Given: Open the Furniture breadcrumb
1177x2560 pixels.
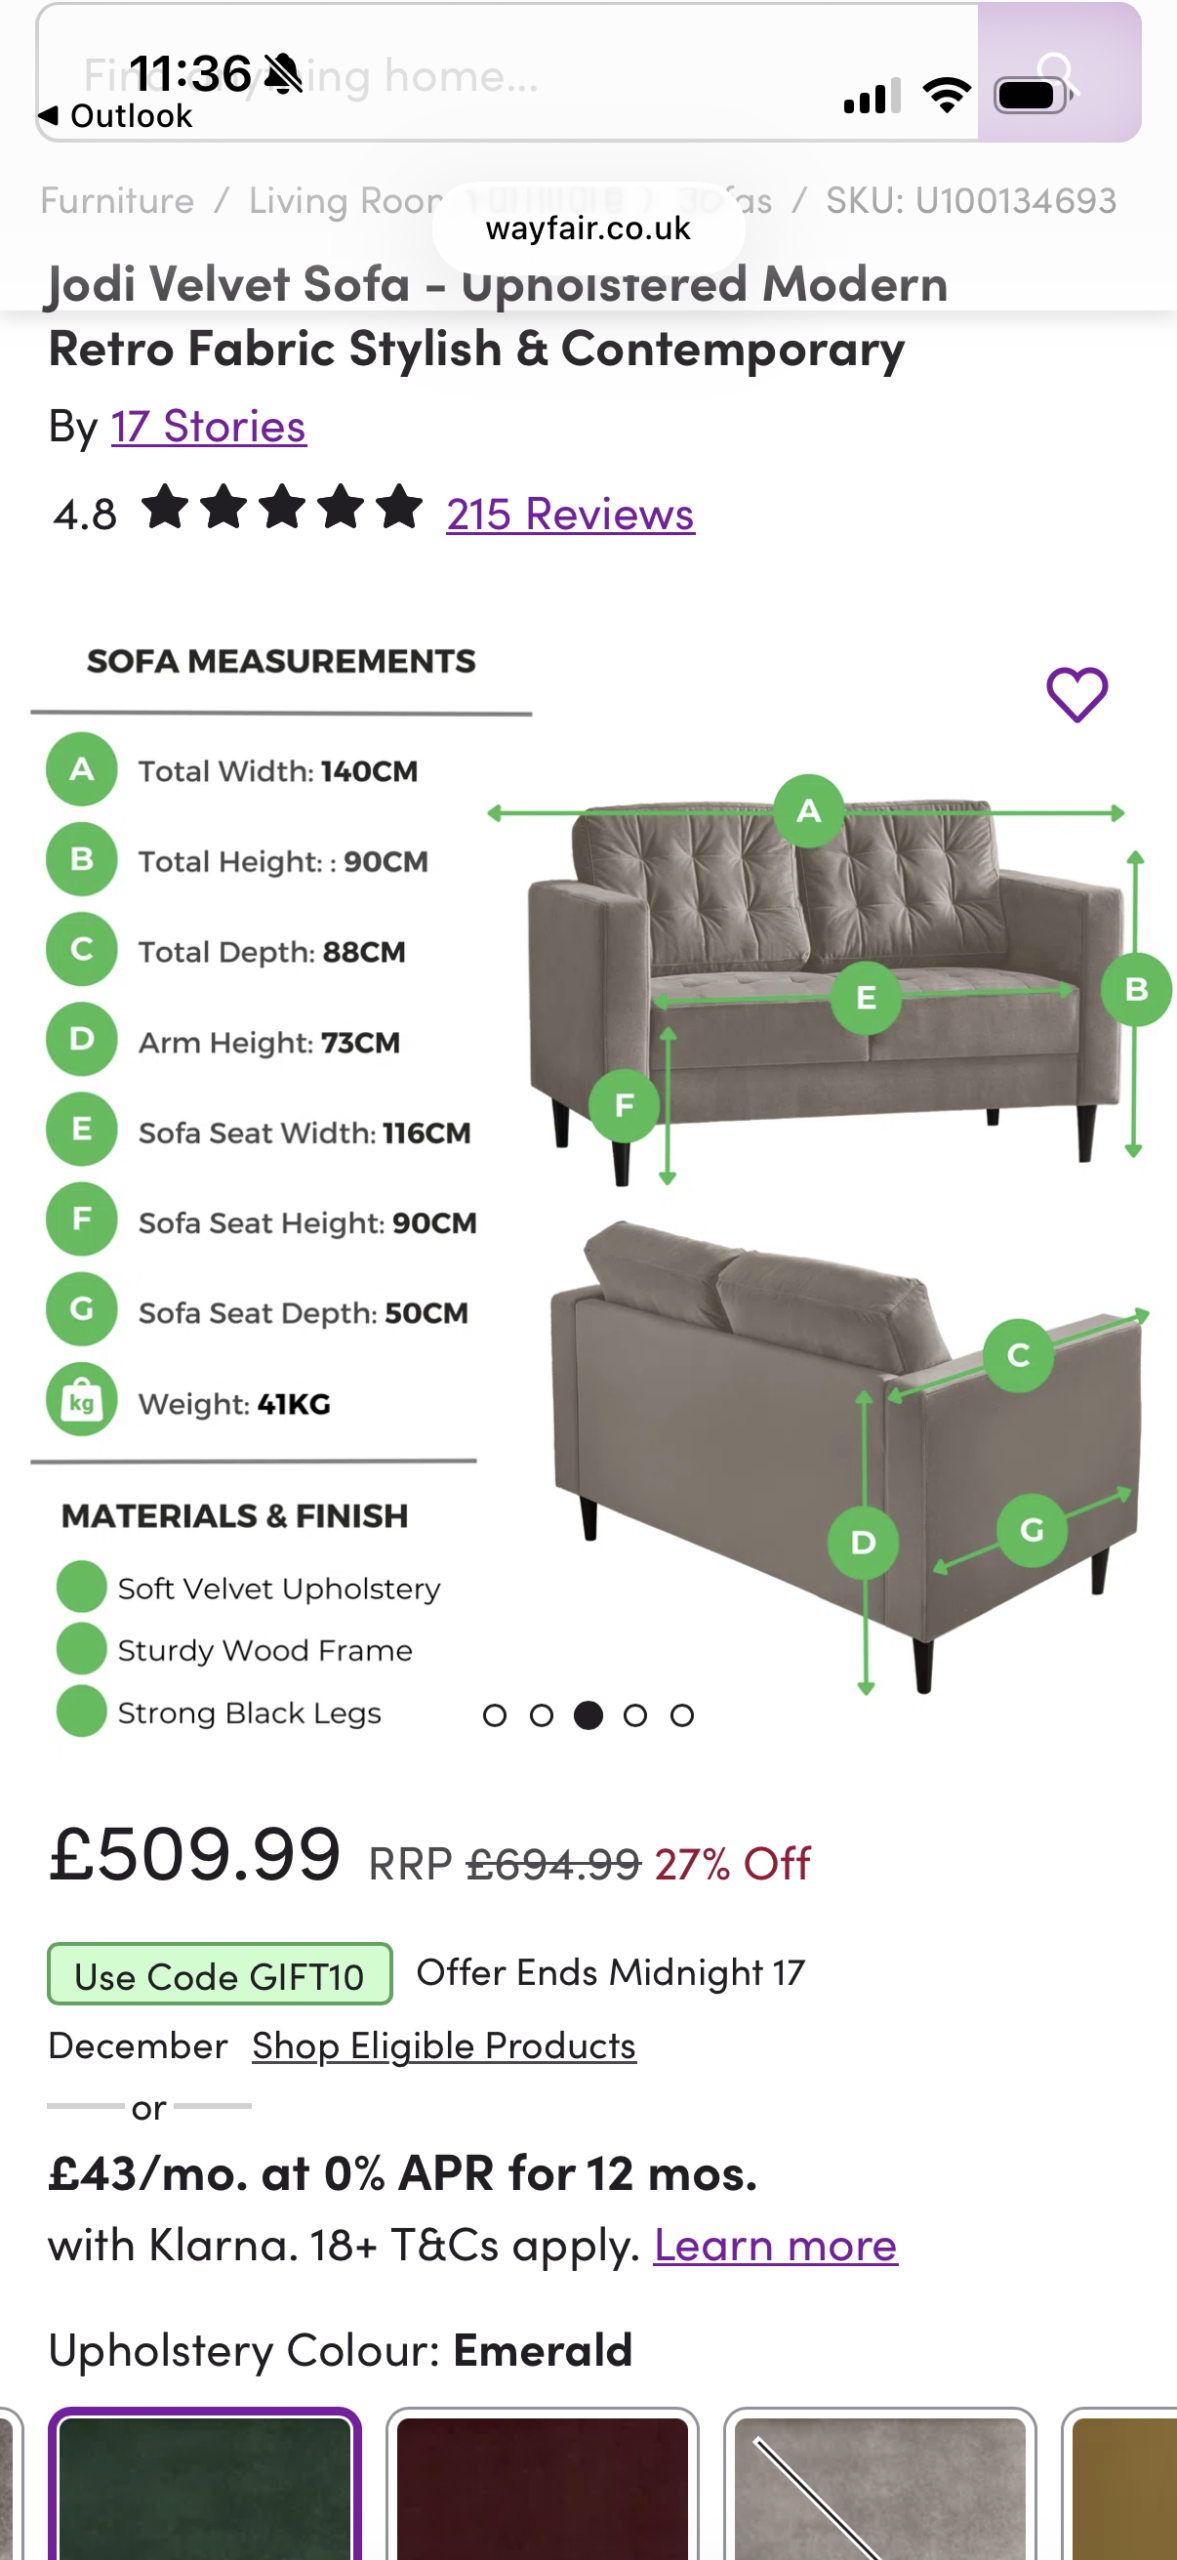Looking at the screenshot, I should point(117,201).
